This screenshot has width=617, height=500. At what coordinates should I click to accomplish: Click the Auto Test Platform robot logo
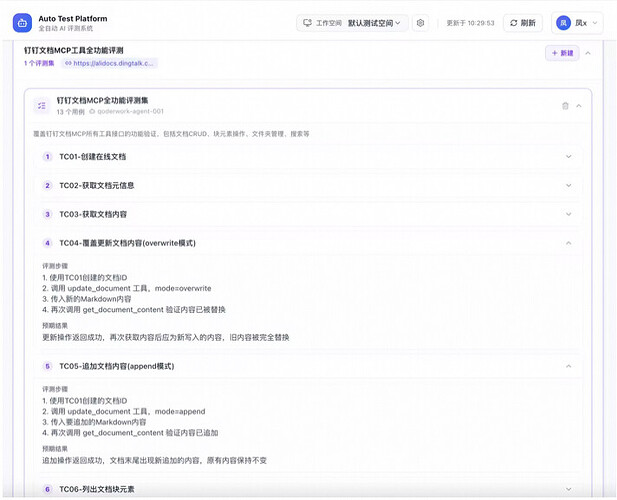coord(22,23)
